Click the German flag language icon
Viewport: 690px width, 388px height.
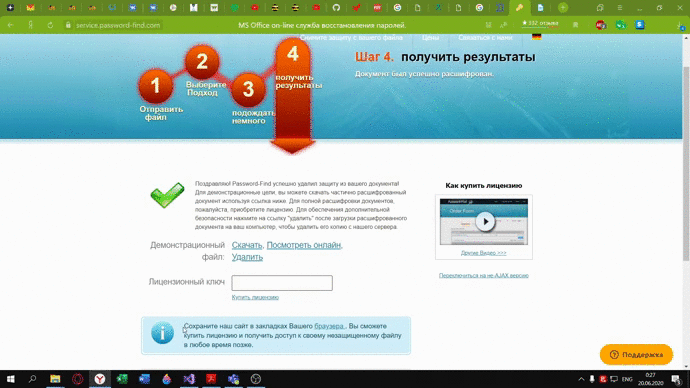[x=536, y=37]
